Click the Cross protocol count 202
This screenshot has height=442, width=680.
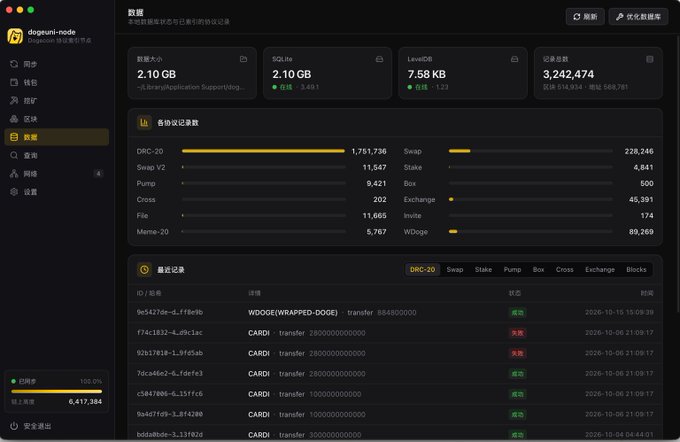click(x=379, y=200)
